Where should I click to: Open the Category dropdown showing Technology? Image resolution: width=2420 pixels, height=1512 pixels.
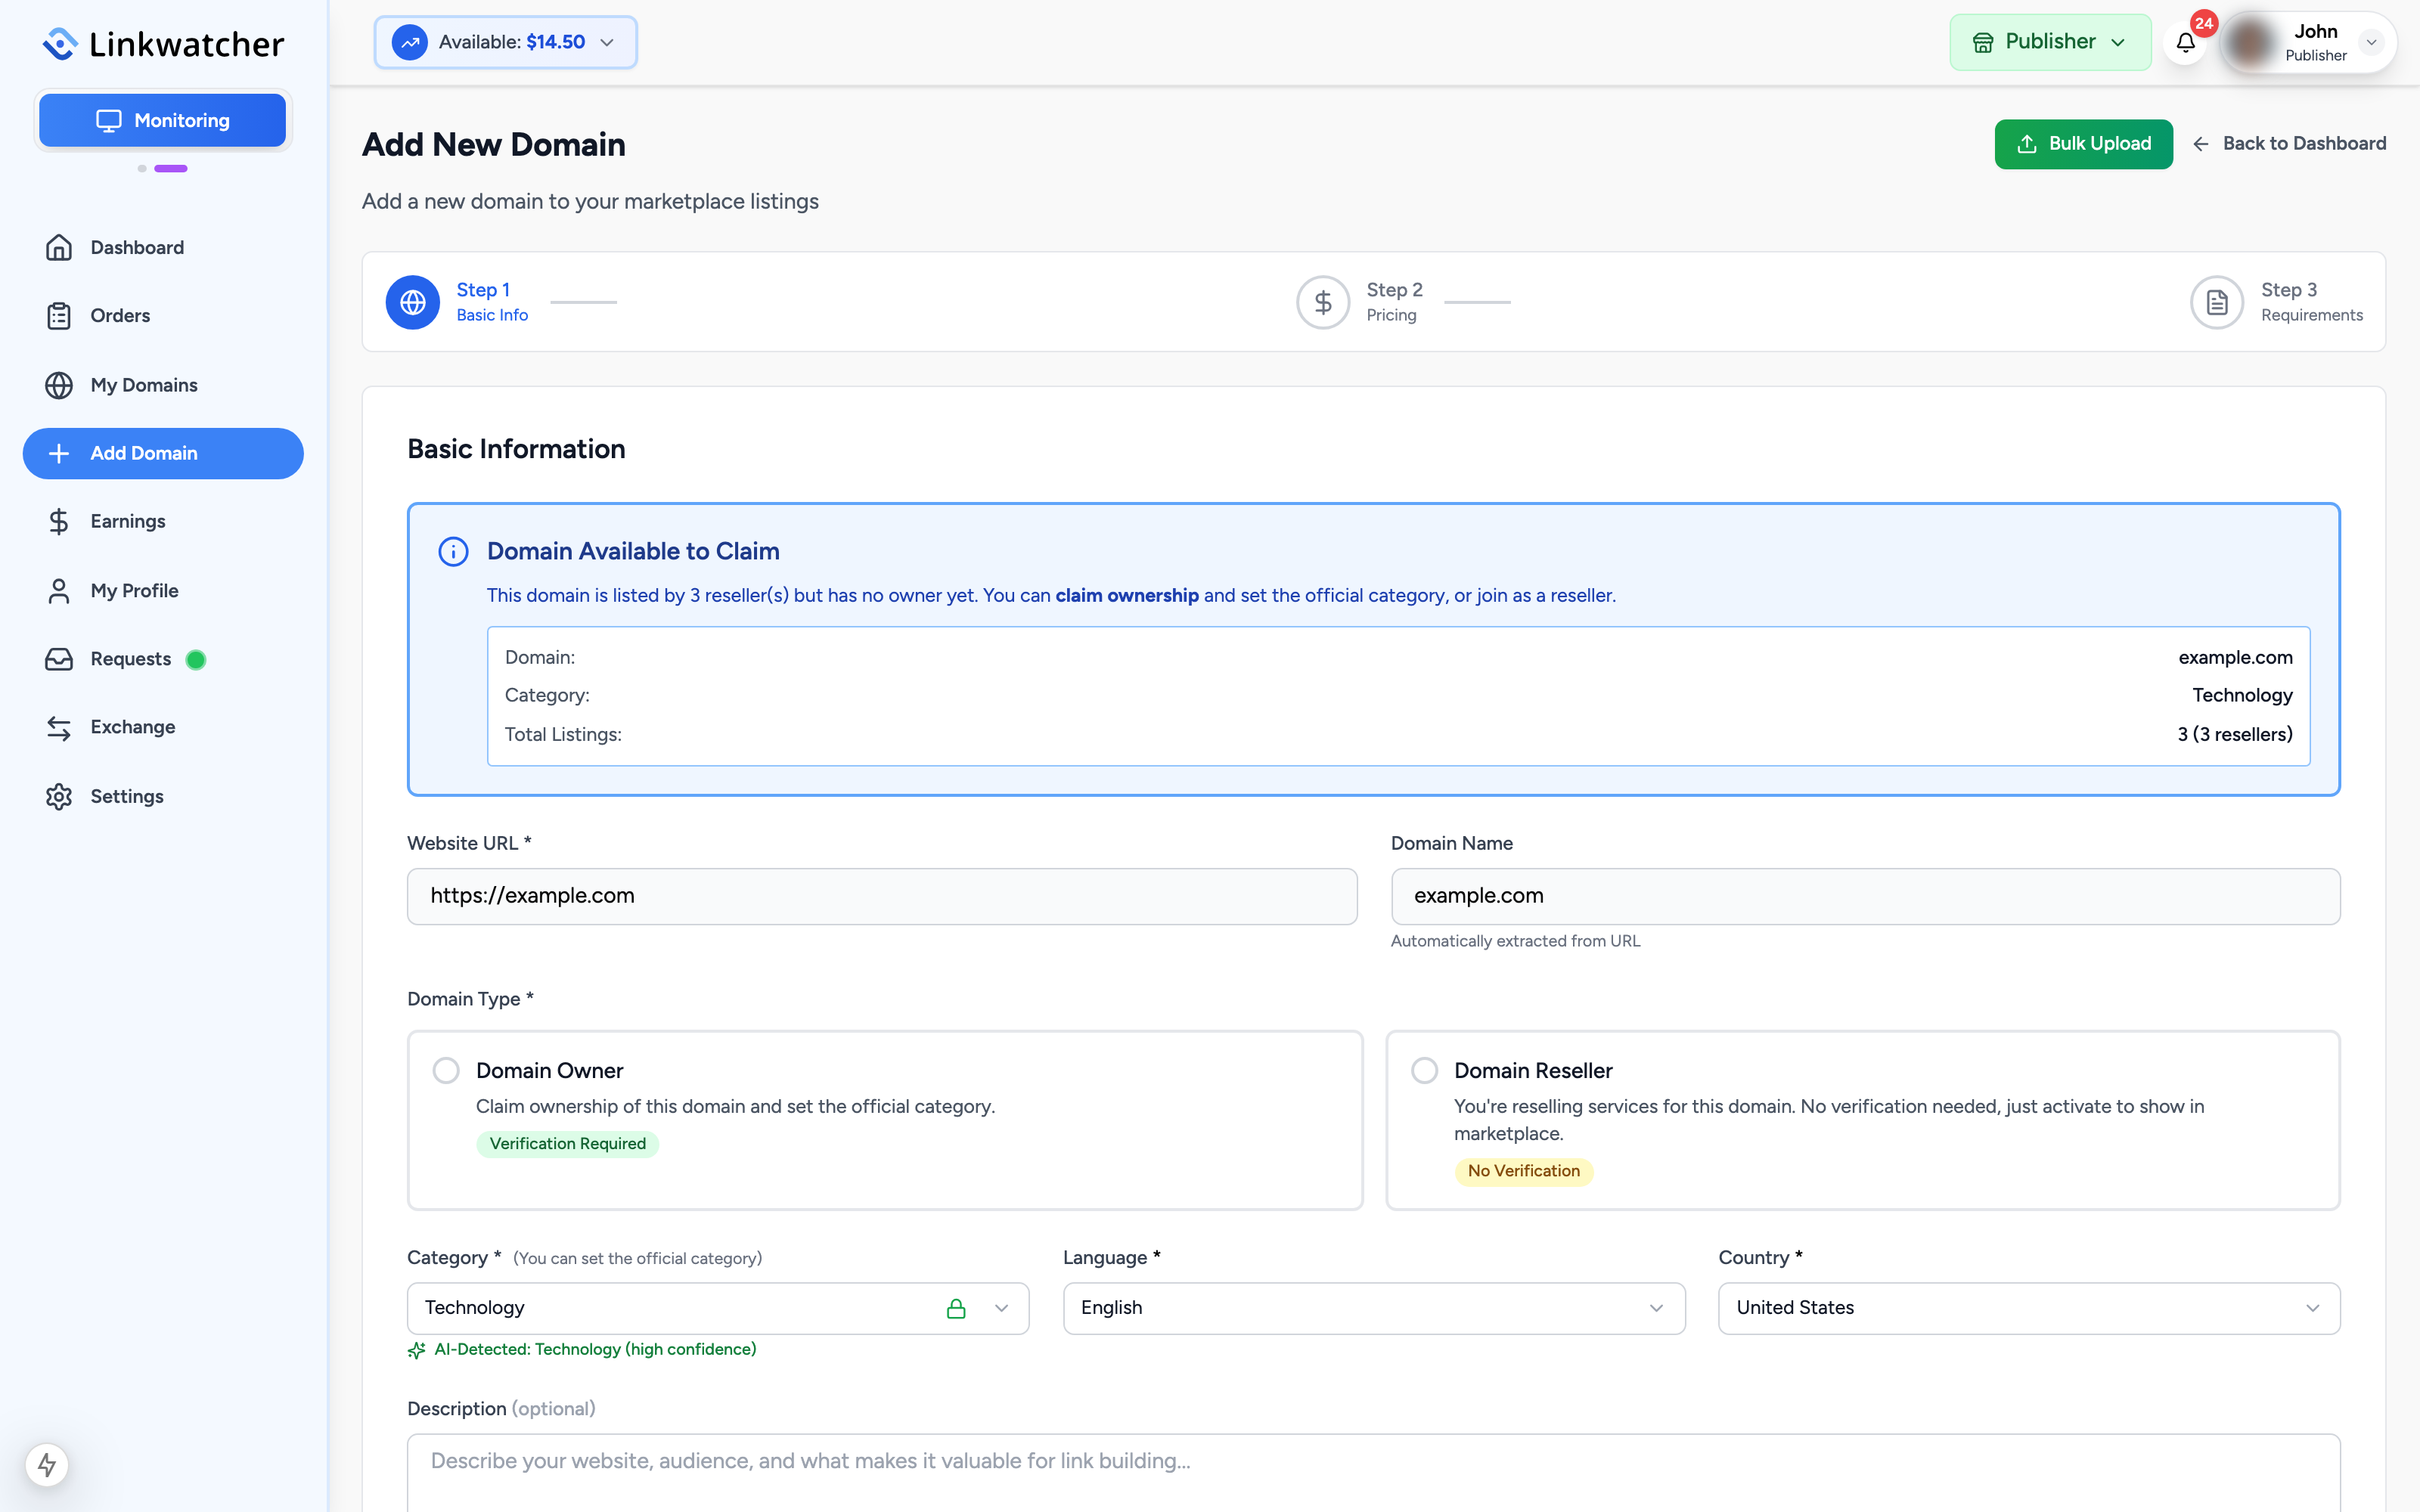tap(718, 1308)
